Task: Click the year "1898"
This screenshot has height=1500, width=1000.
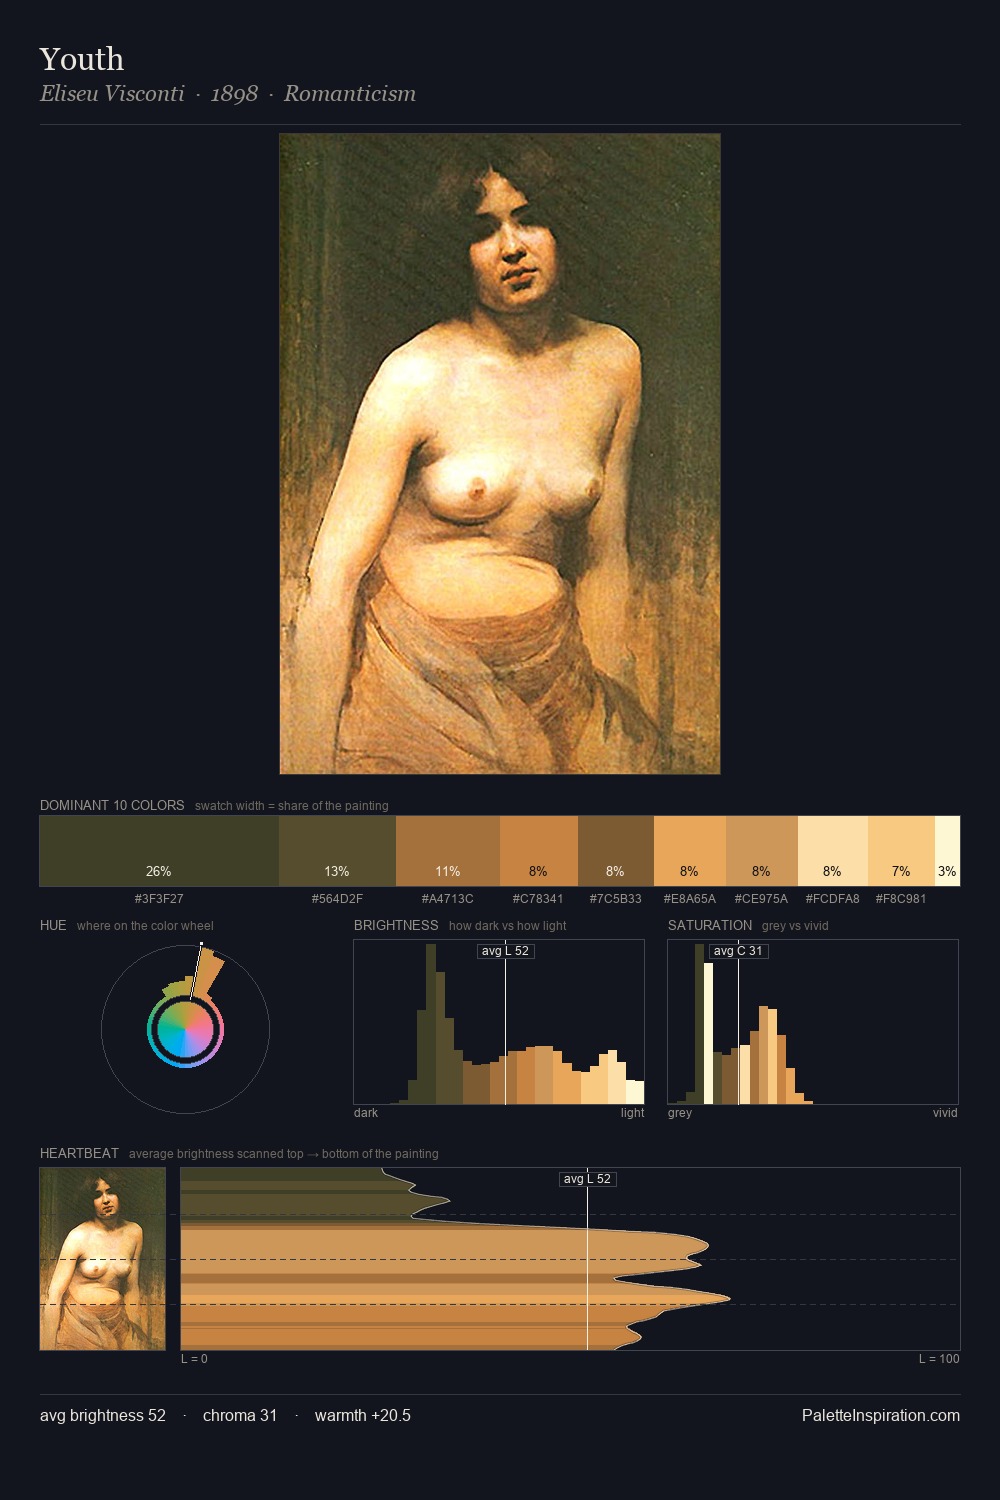Action: [x=234, y=93]
